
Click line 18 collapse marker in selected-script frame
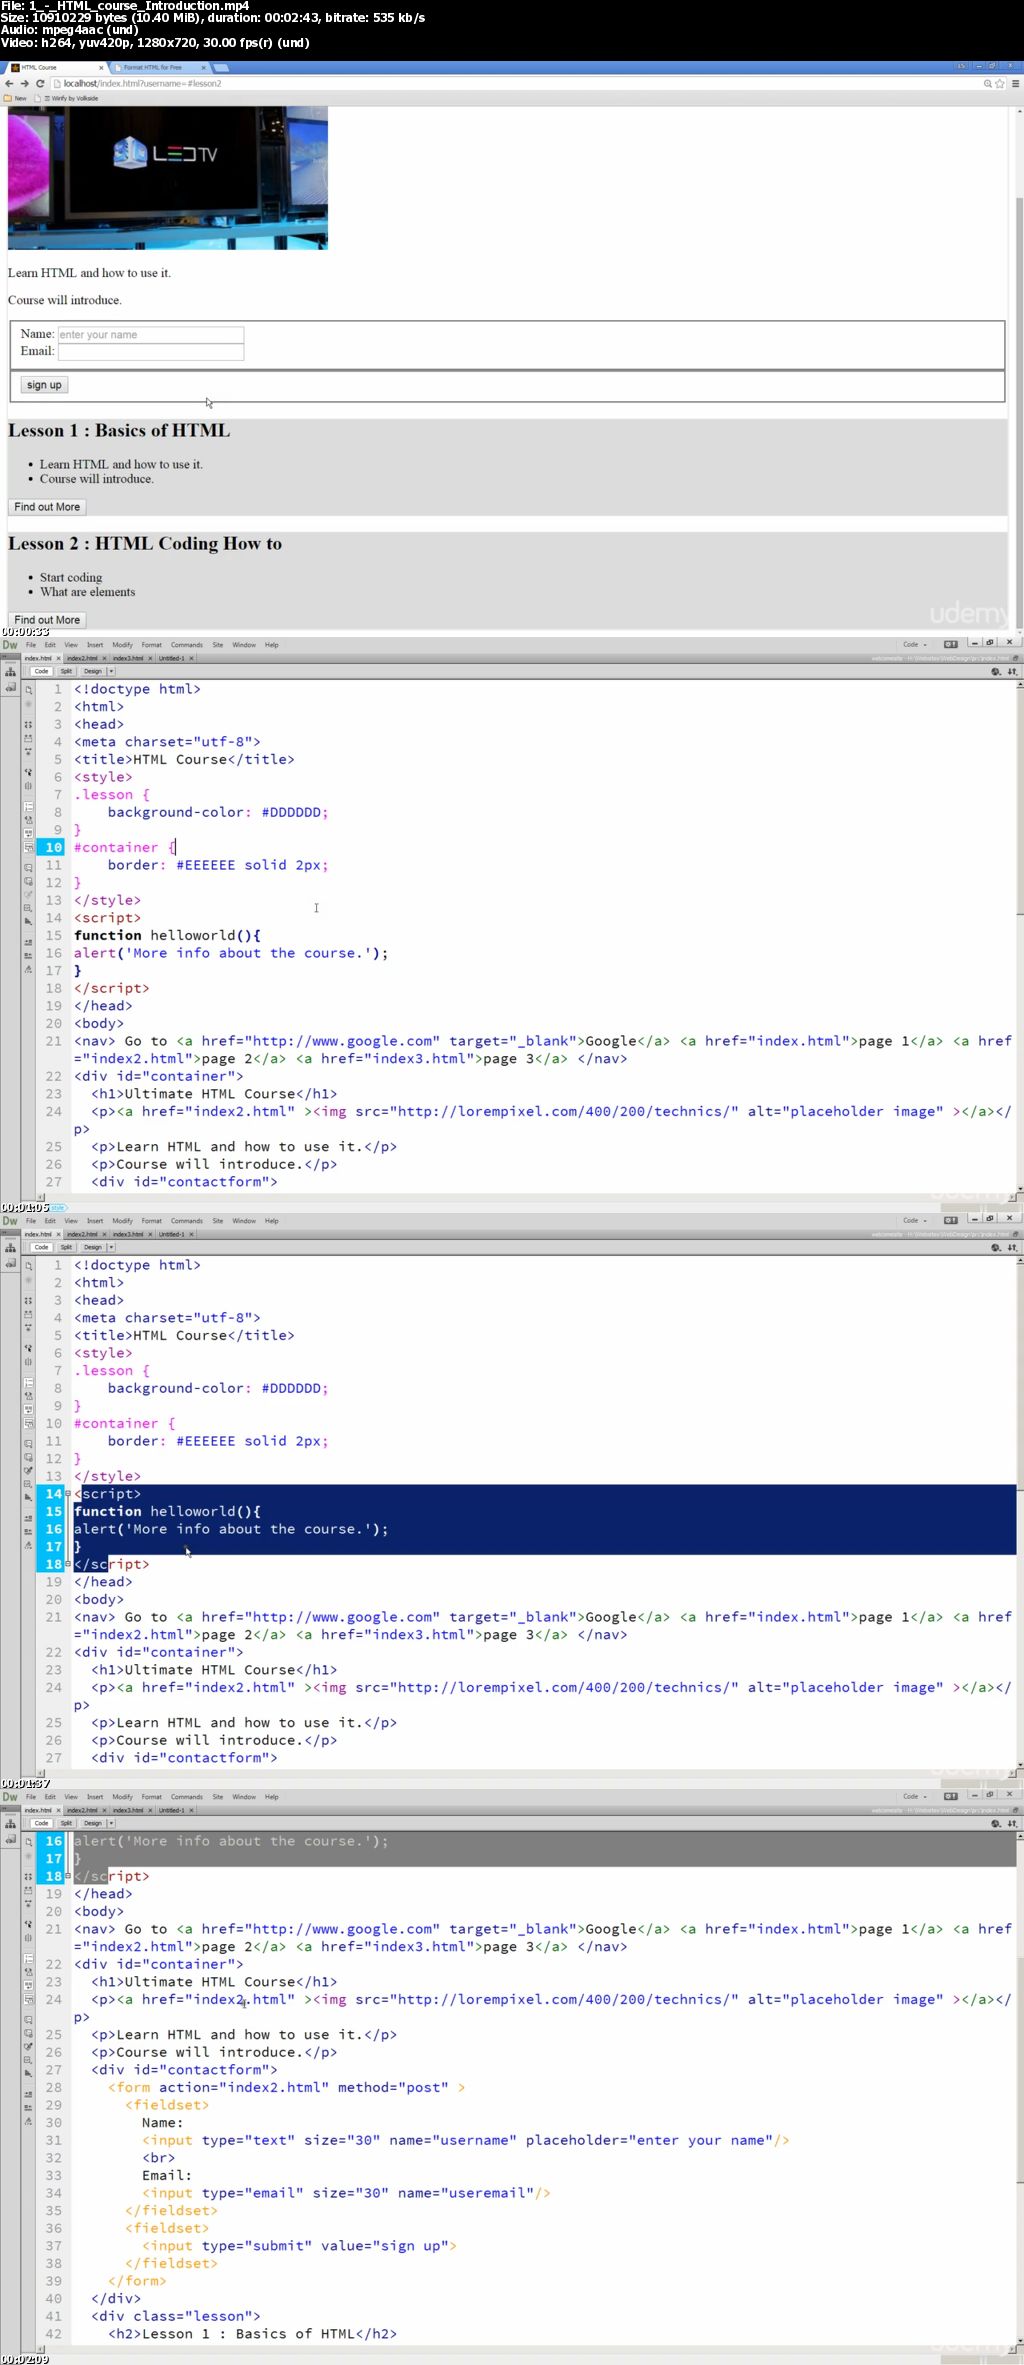click(x=68, y=1564)
